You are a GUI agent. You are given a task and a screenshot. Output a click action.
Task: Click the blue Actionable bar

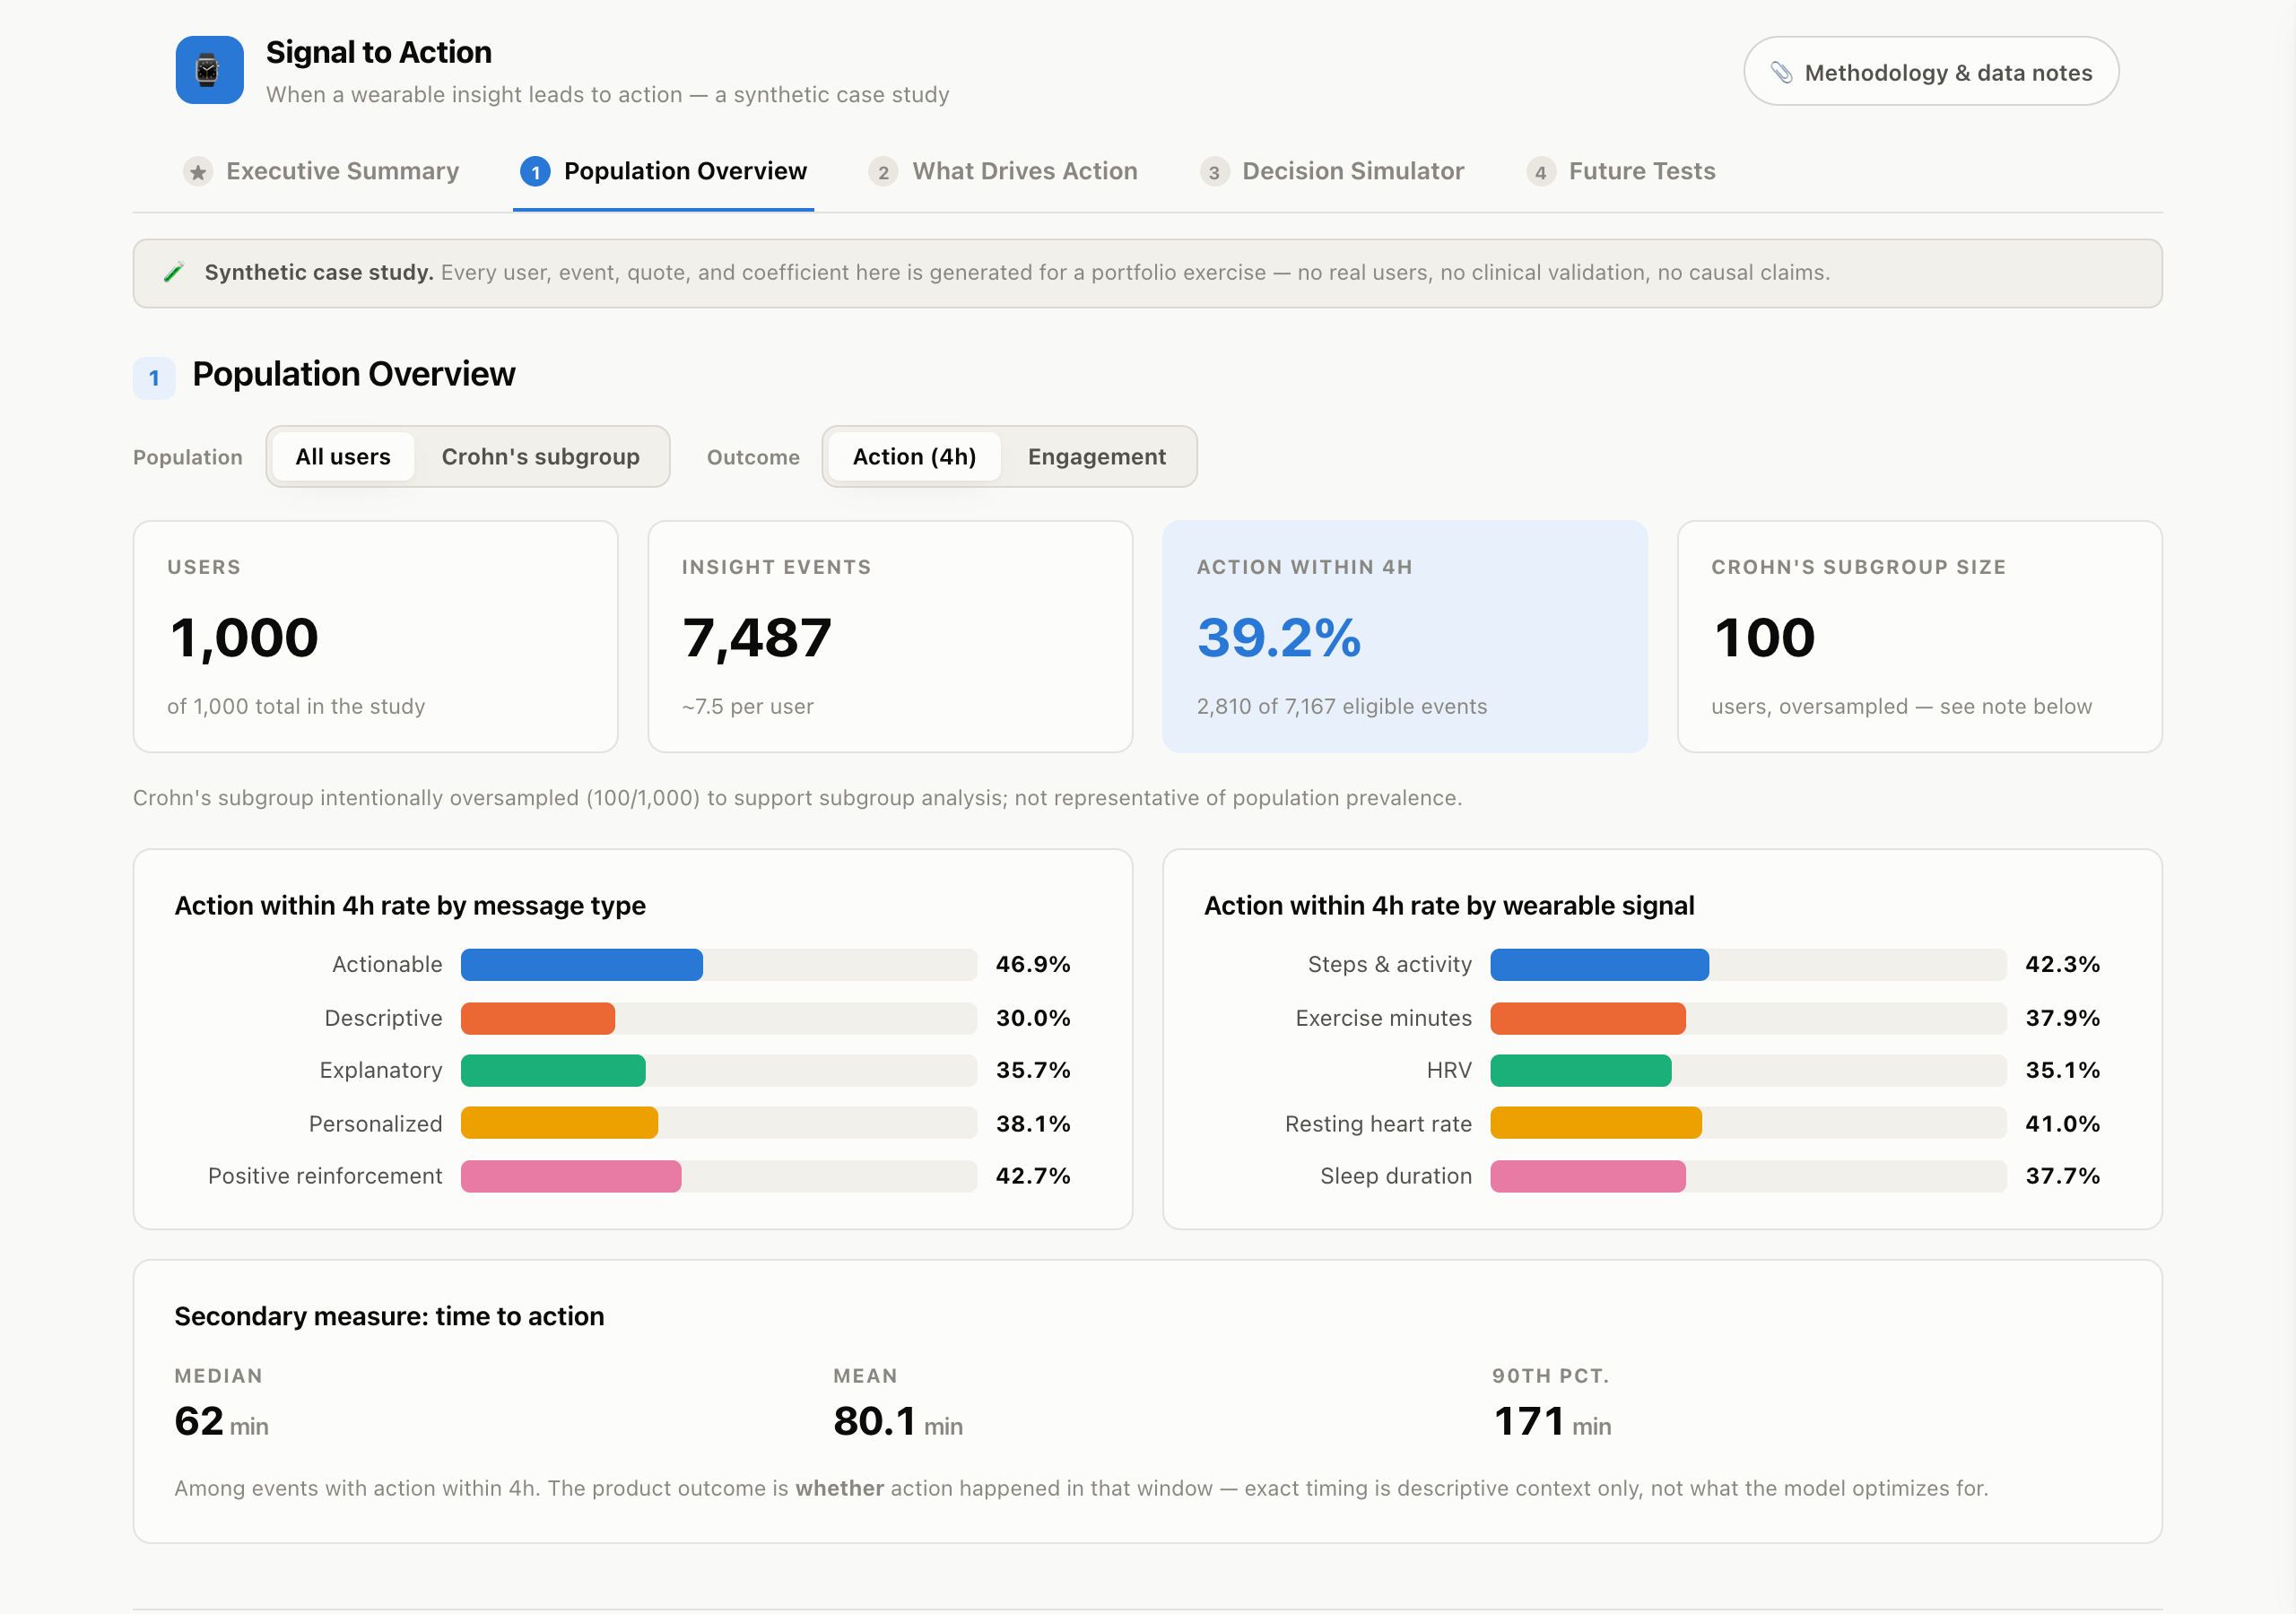point(582,965)
